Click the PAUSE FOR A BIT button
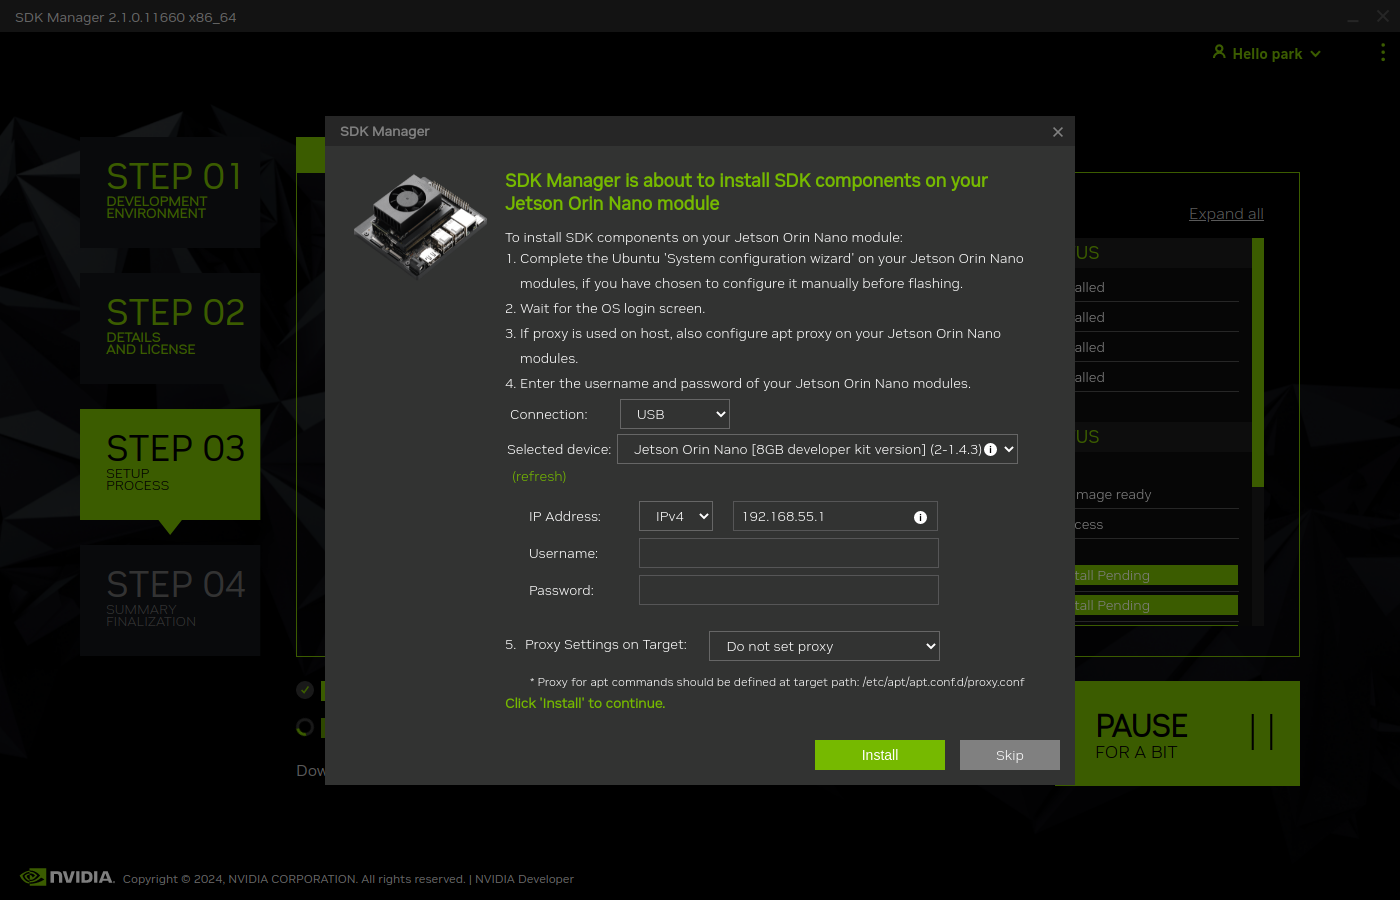 coord(1187,733)
